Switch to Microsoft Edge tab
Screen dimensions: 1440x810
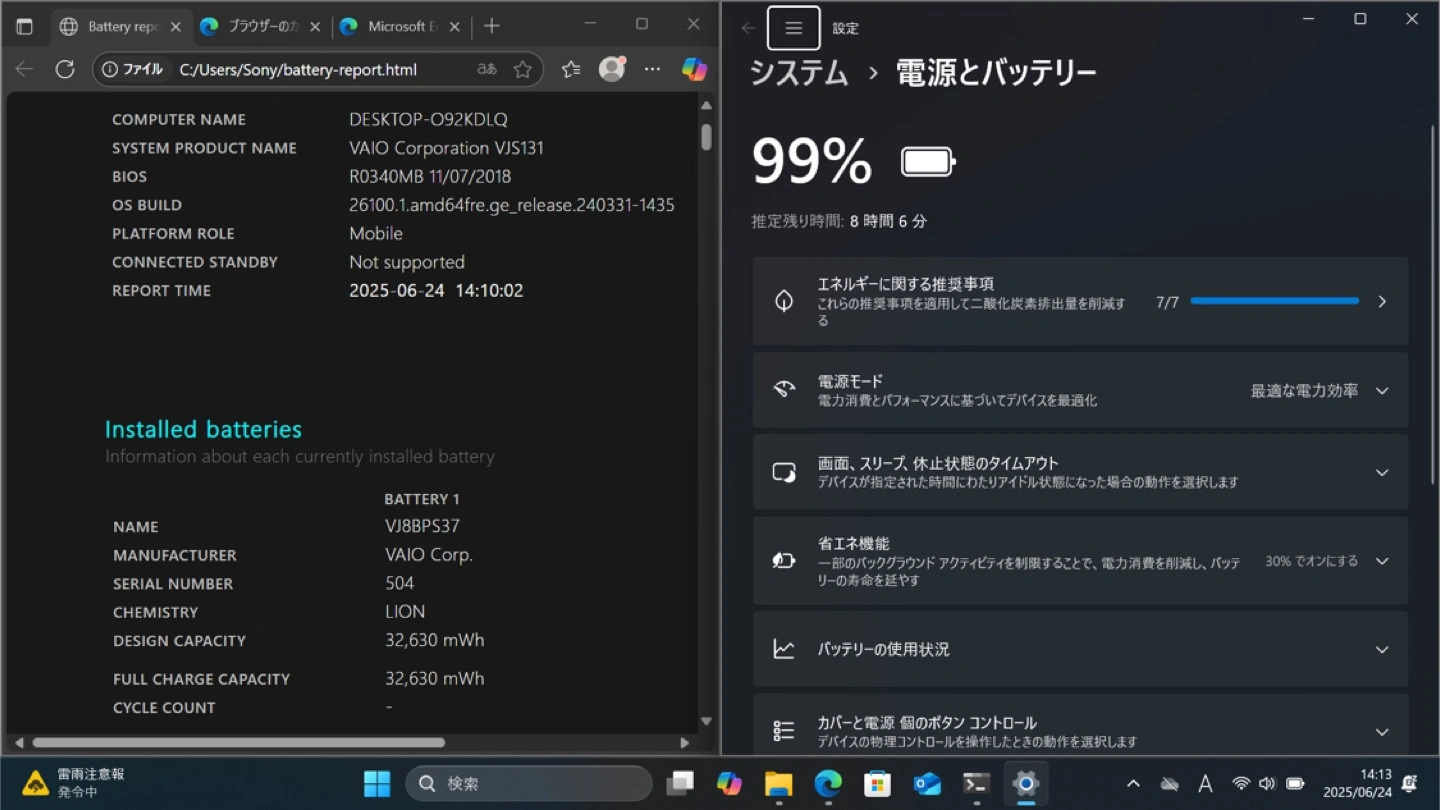(x=401, y=27)
